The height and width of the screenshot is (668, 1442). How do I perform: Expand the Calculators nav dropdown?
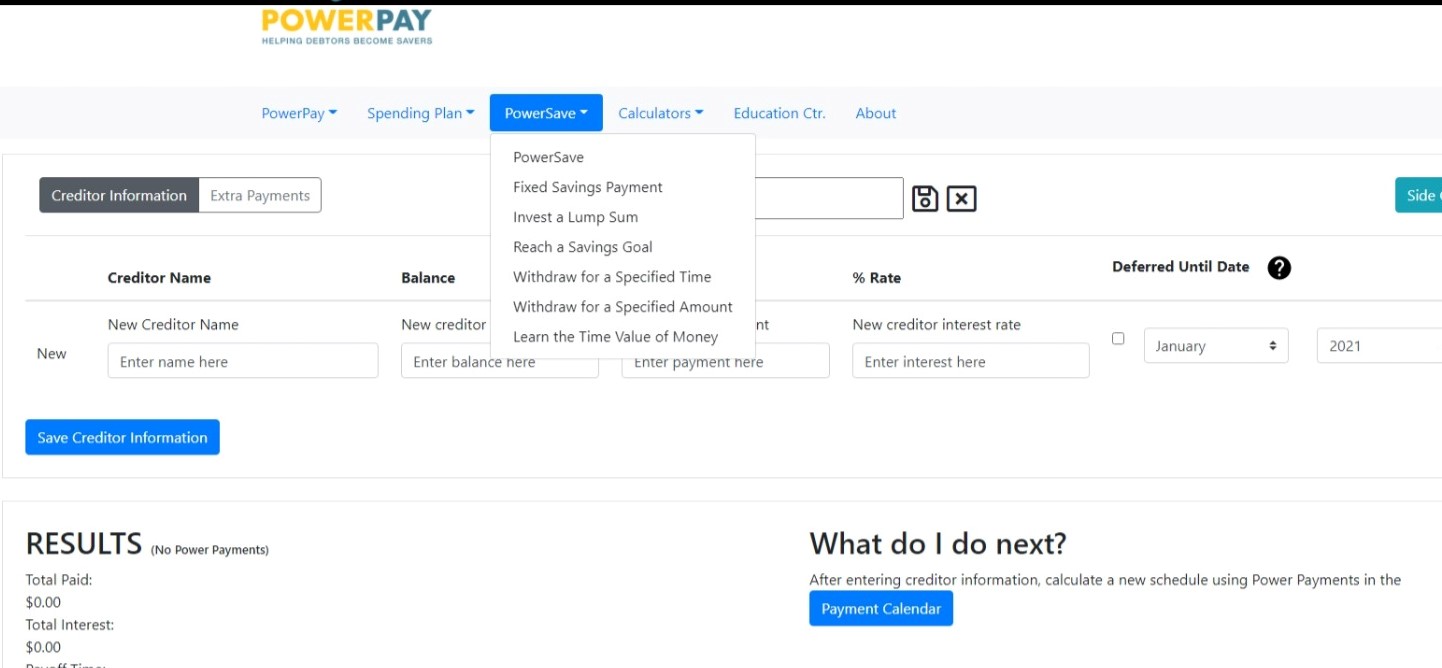pos(661,113)
